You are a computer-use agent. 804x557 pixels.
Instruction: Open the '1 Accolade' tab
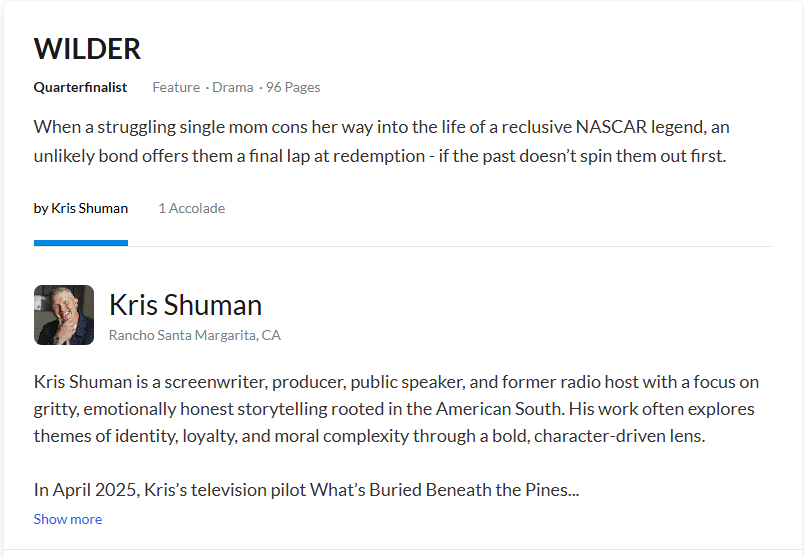tap(192, 208)
